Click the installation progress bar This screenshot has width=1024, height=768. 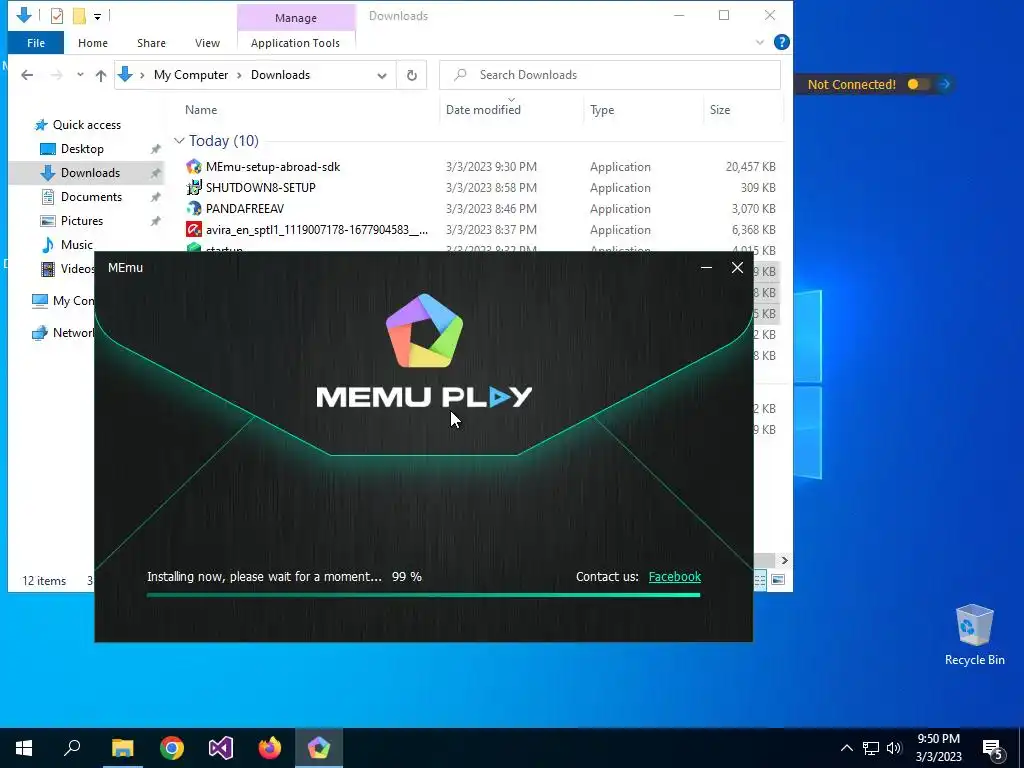coord(423,595)
